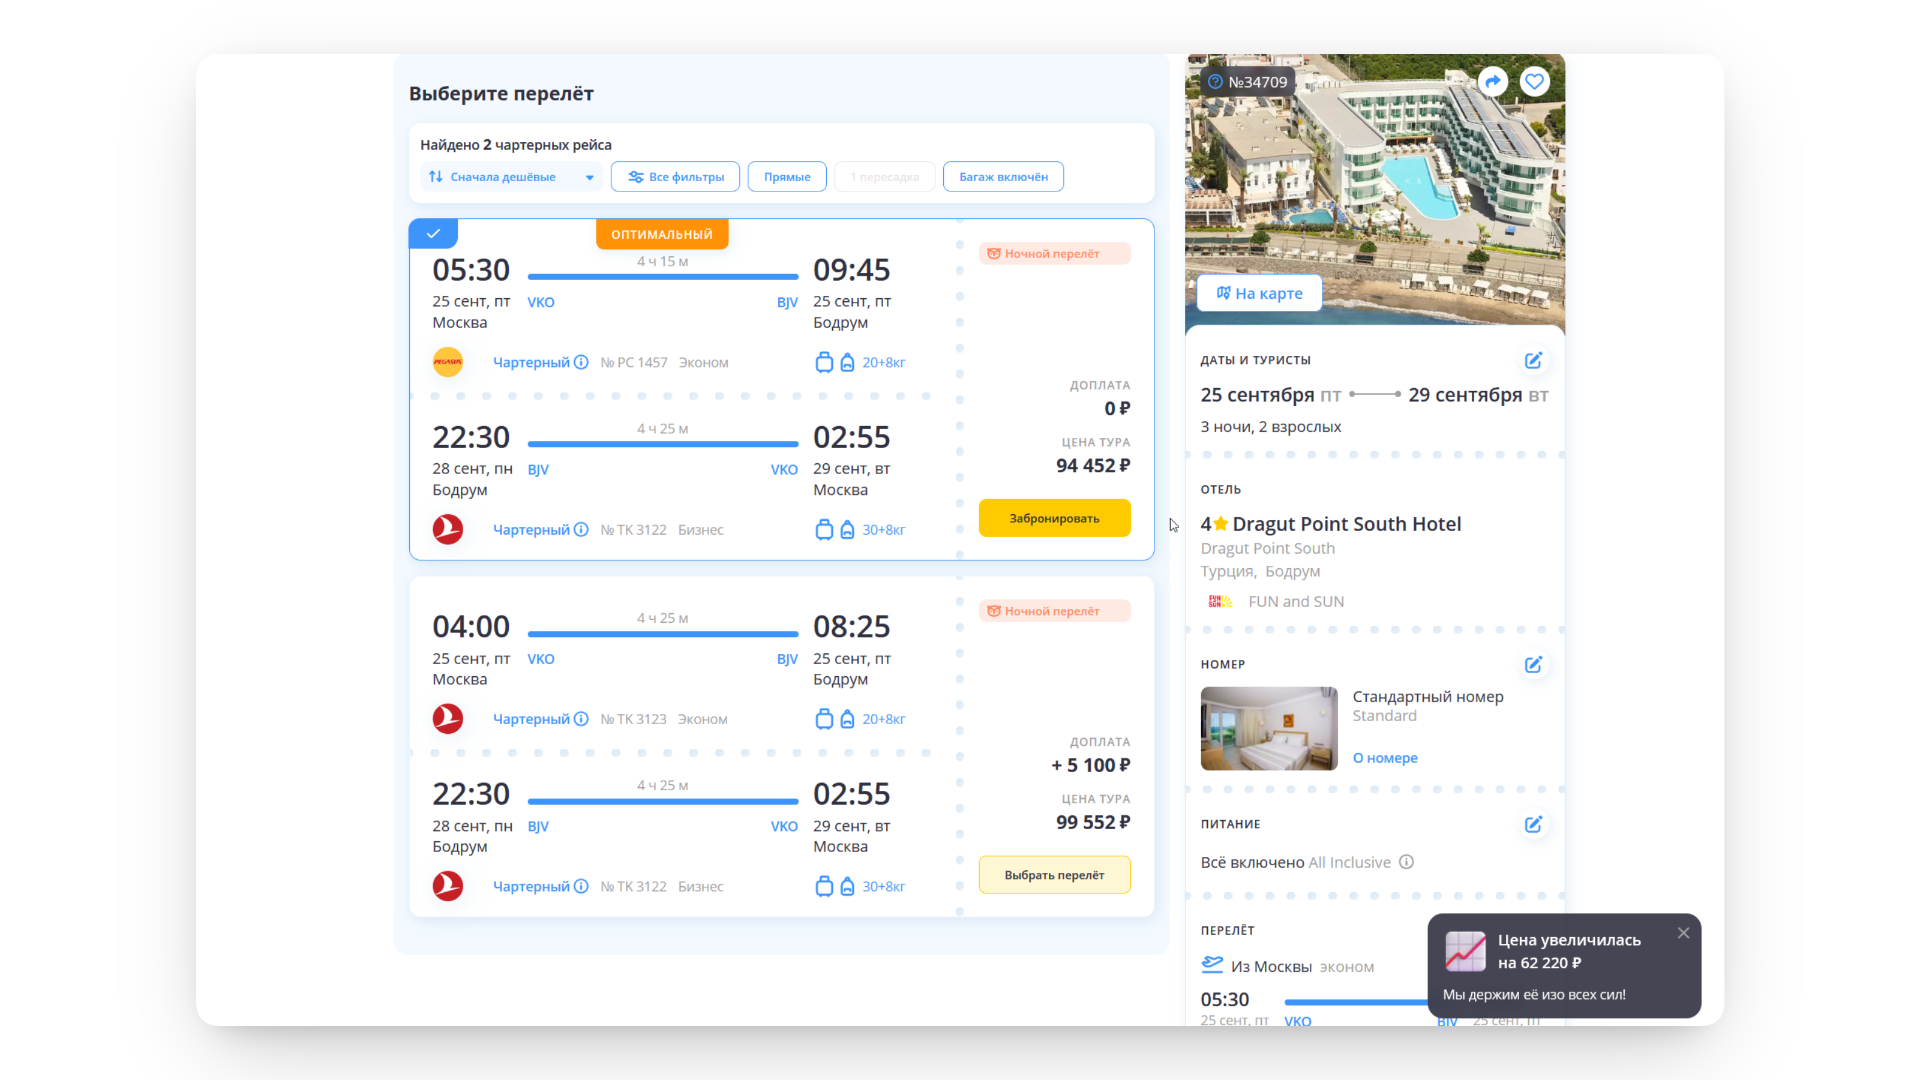Open the О номере link
This screenshot has height=1080, width=1920.
[x=1385, y=758]
